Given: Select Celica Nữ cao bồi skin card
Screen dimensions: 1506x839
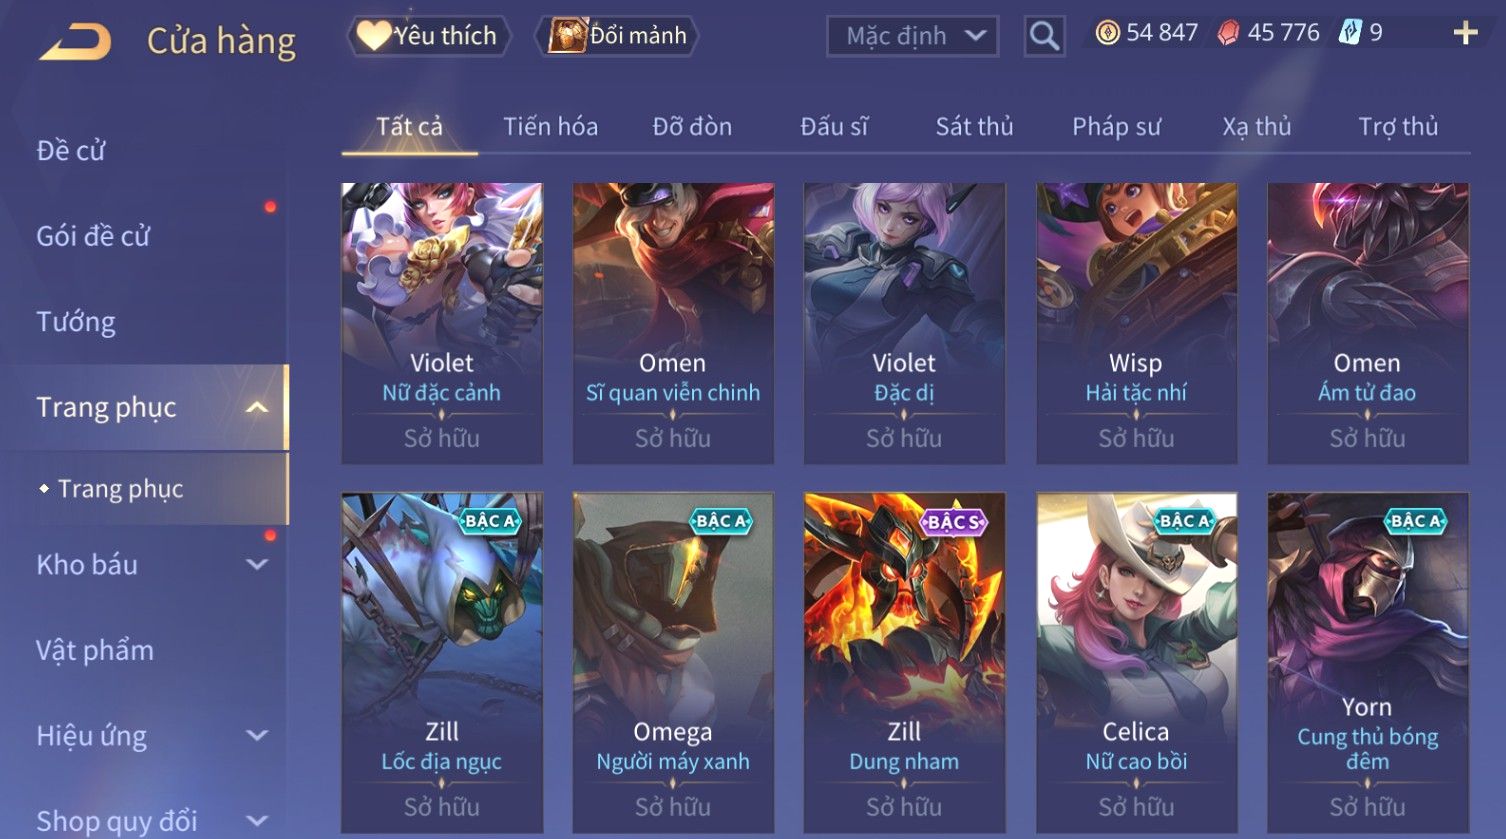Looking at the screenshot, I should (x=1136, y=662).
